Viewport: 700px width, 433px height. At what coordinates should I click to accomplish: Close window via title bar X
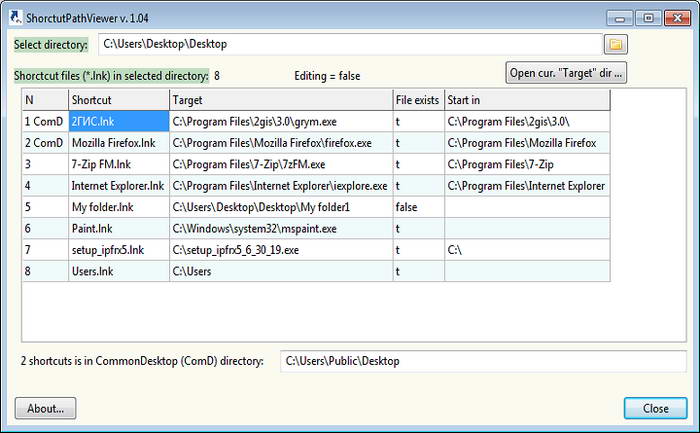click(677, 18)
